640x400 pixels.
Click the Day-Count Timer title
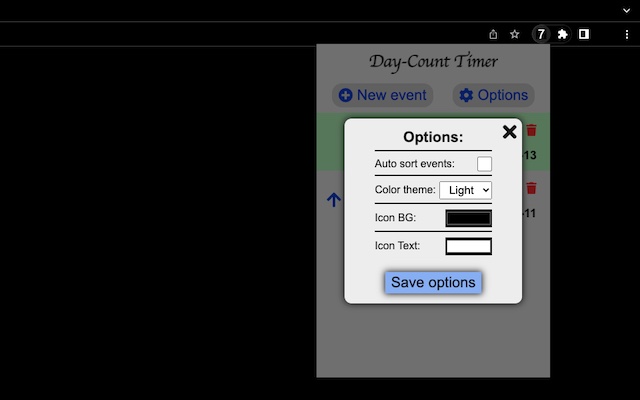point(433,62)
